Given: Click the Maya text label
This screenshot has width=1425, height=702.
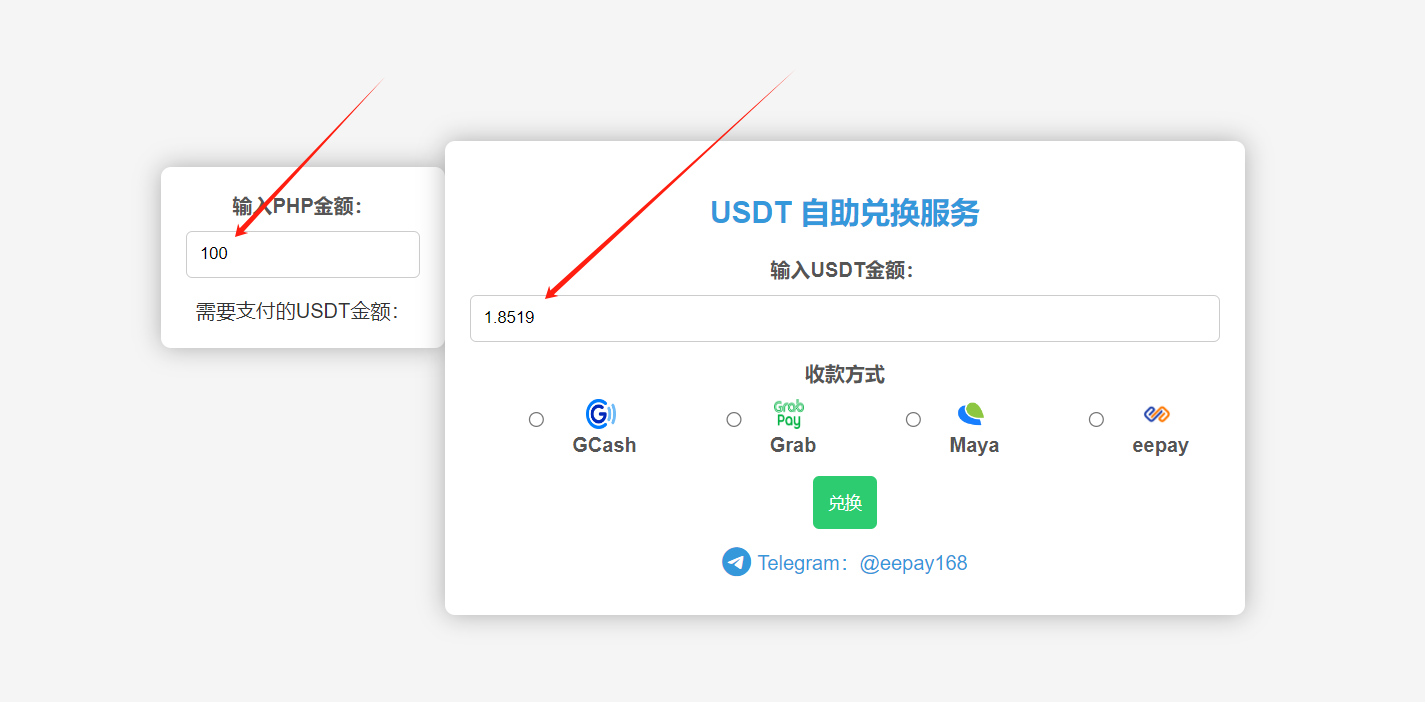Looking at the screenshot, I should coord(974,445).
